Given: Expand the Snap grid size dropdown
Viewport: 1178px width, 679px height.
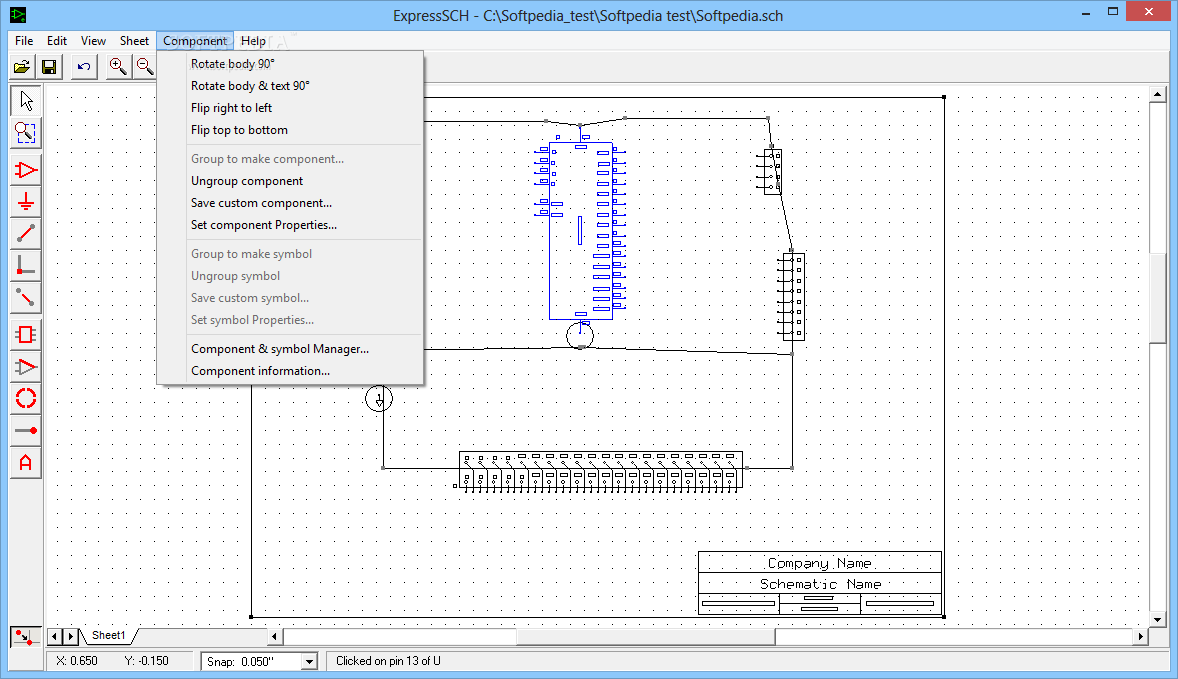Looking at the screenshot, I should coord(309,662).
